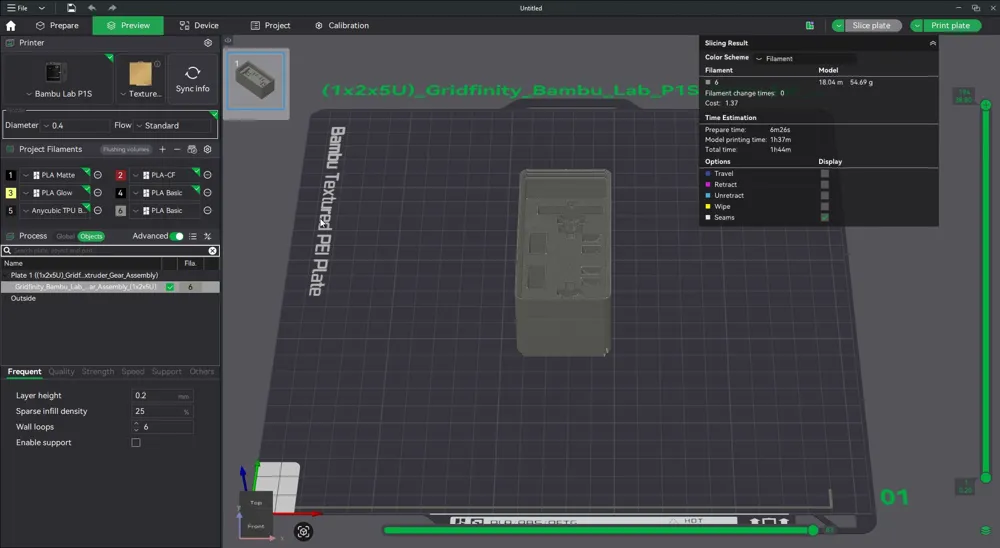The width and height of the screenshot is (1000, 548).
Task: Clear the object search field
Action: [212, 251]
